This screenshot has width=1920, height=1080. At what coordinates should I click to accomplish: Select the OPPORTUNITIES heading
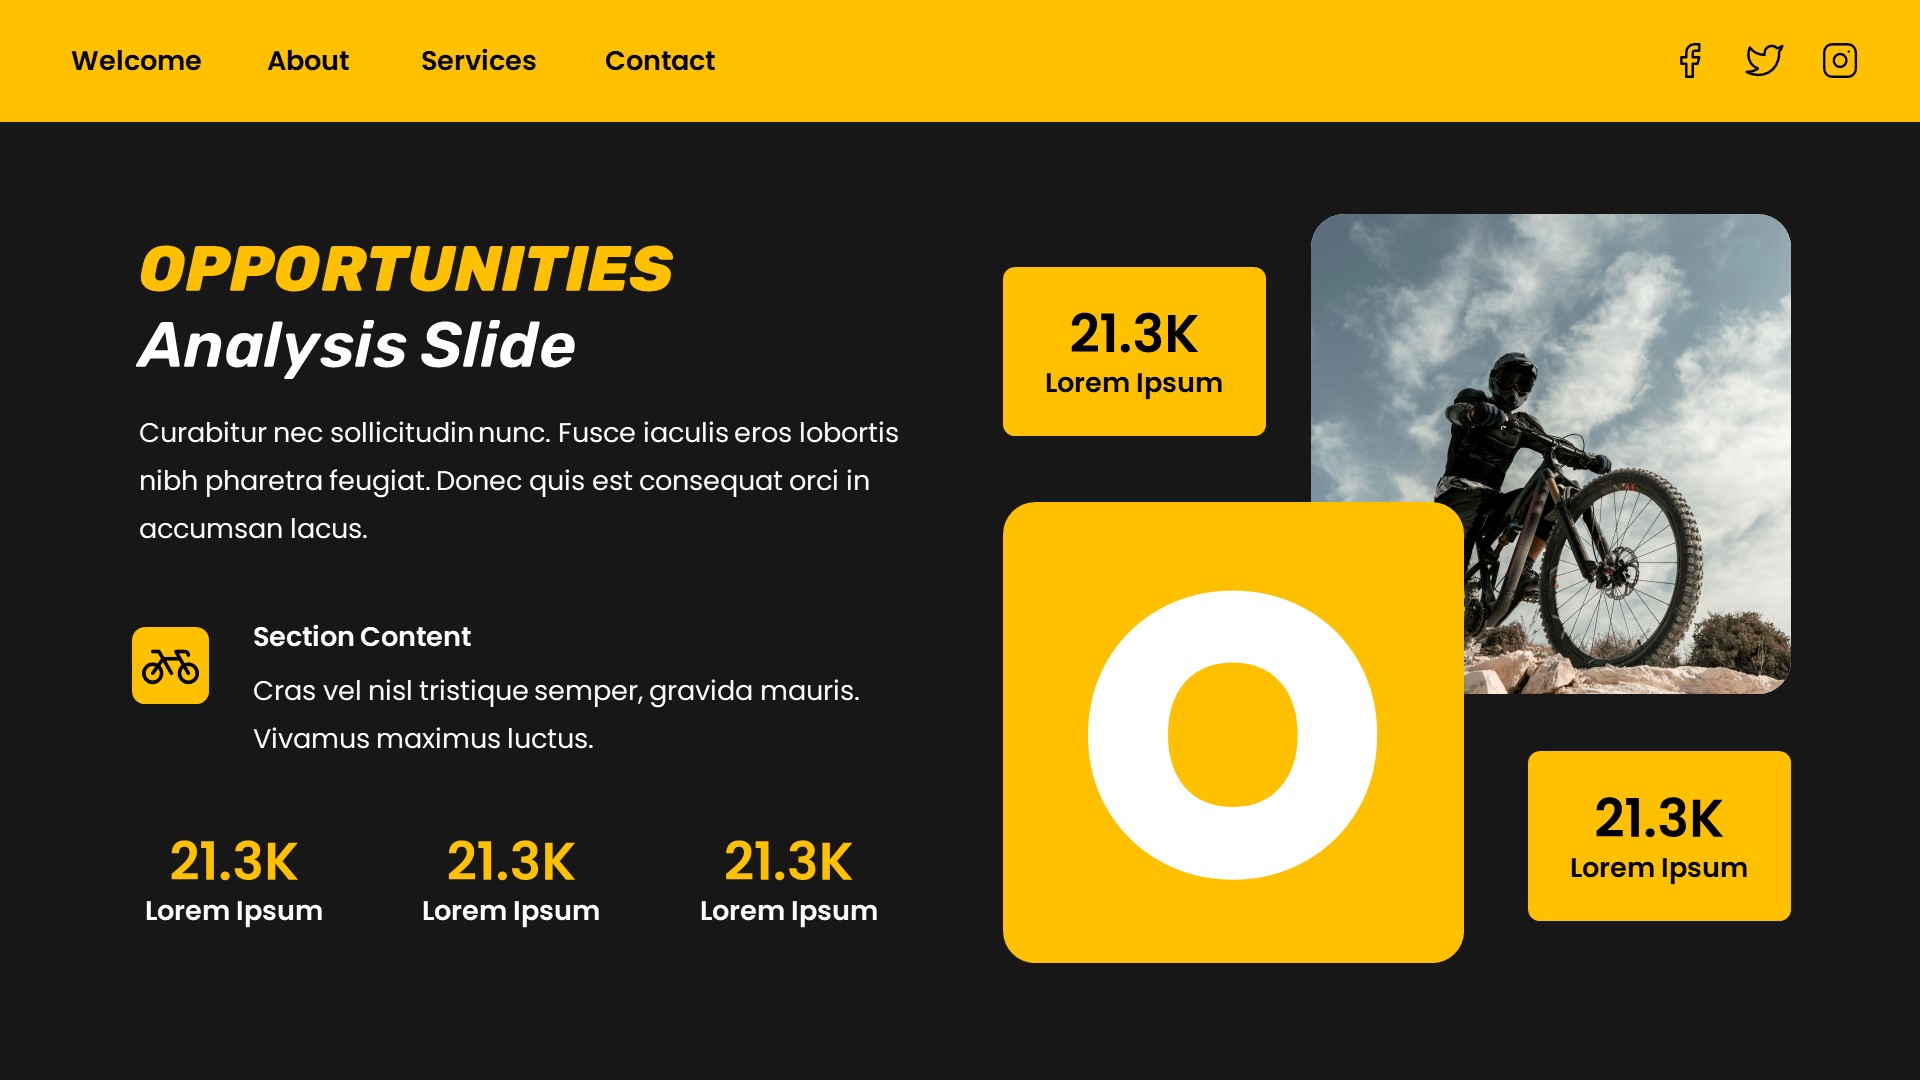coord(406,269)
